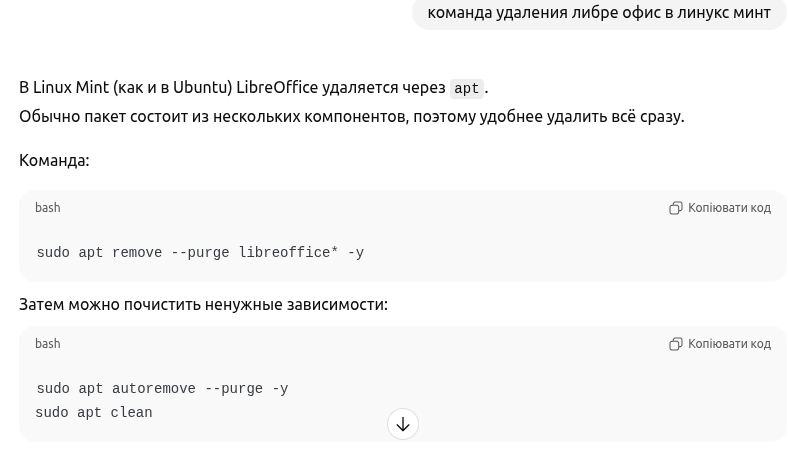Click the bash label of first code block

(x=48, y=208)
